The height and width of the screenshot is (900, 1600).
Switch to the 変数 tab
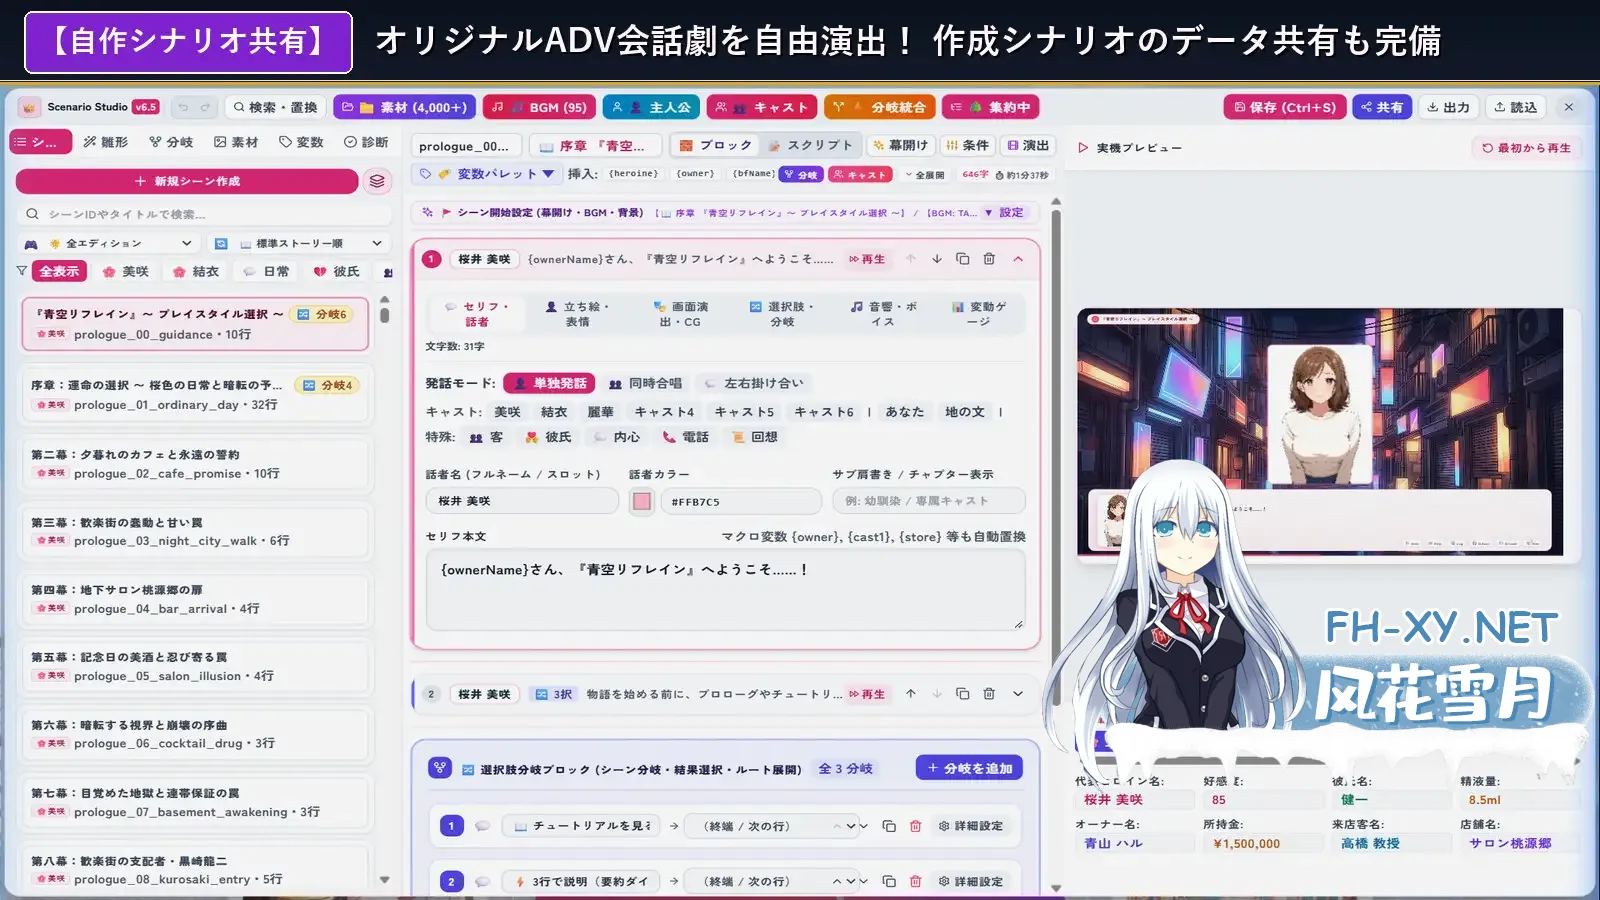301,143
